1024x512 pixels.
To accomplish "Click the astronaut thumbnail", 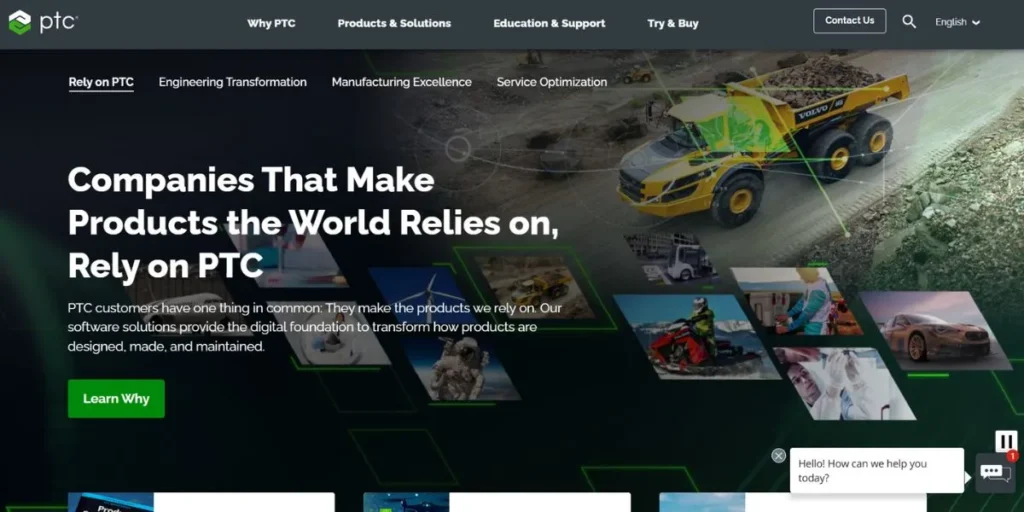I will pos(460,368).
